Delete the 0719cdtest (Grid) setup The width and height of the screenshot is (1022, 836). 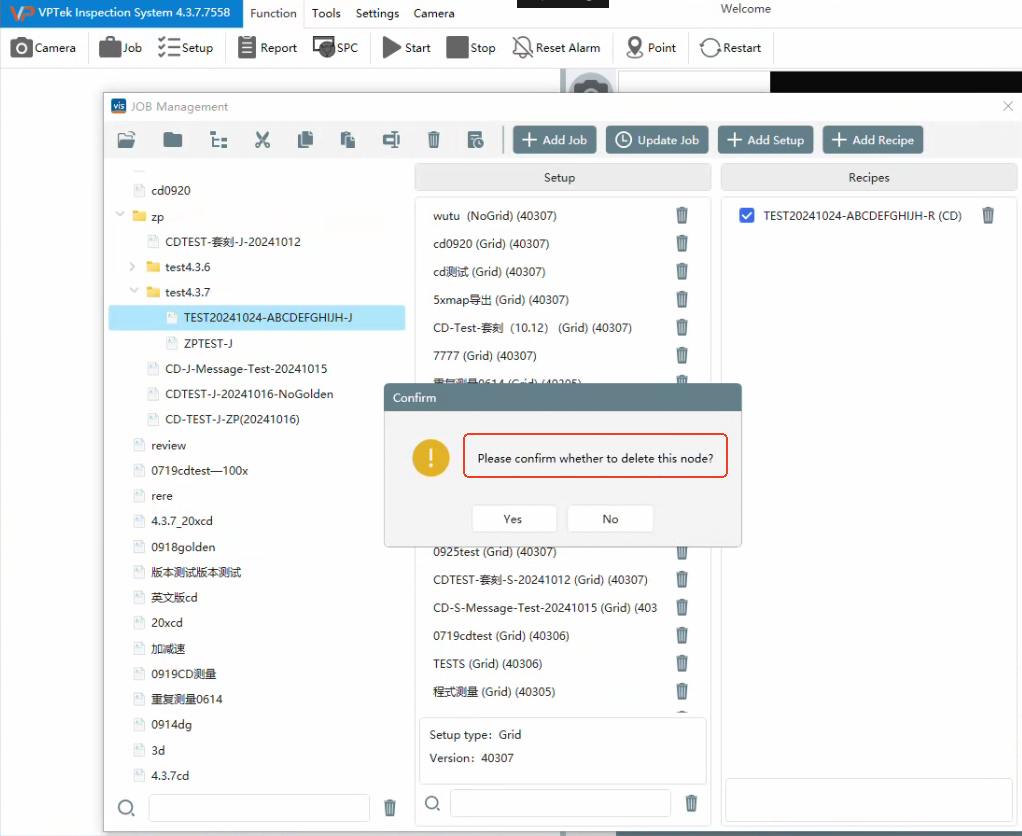click(x=682, y=635)
